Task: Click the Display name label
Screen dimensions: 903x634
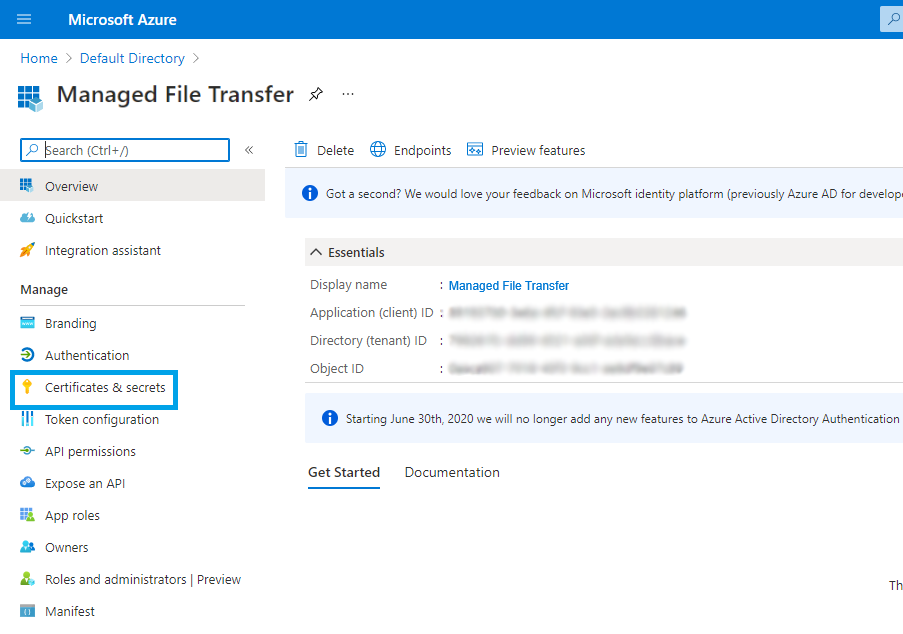Action: pos(348,284)
